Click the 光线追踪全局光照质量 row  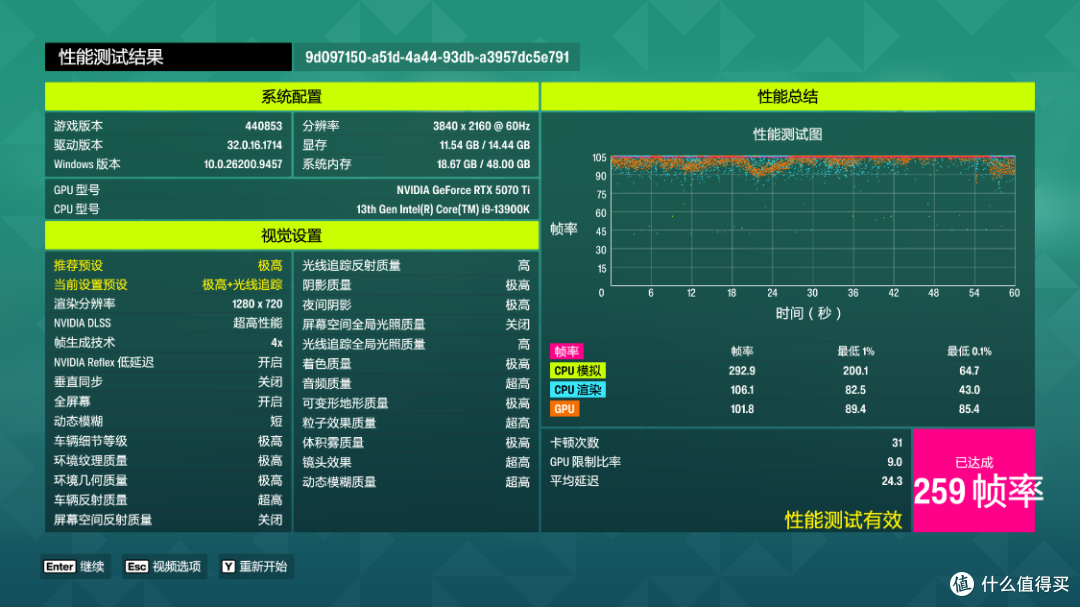(x=416, y=344)
